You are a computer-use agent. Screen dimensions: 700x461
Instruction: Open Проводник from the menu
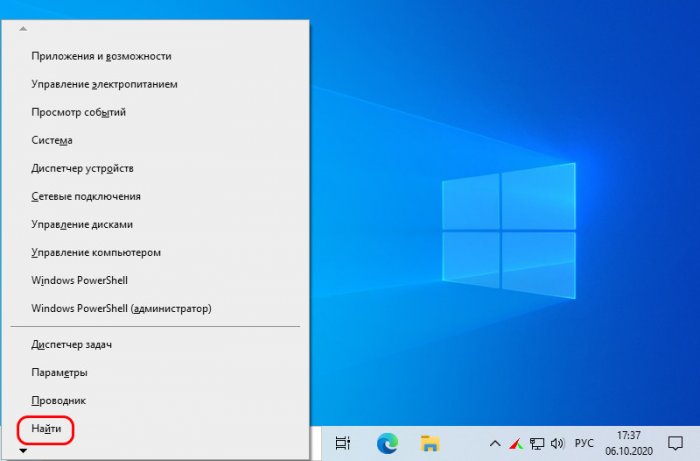point(155,401)
